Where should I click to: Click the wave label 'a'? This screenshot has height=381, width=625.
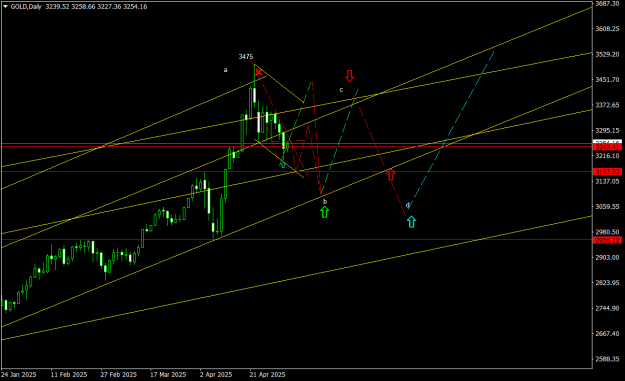pos(225,70)
